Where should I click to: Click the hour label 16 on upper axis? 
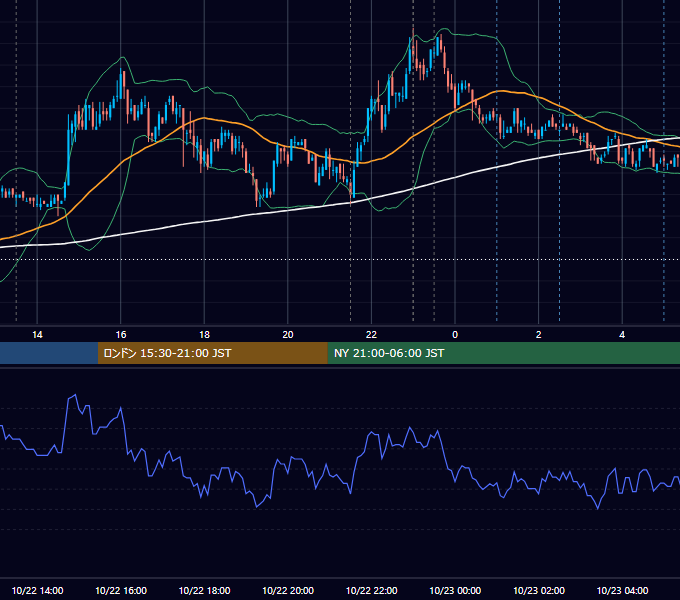(x=121, y=335)
